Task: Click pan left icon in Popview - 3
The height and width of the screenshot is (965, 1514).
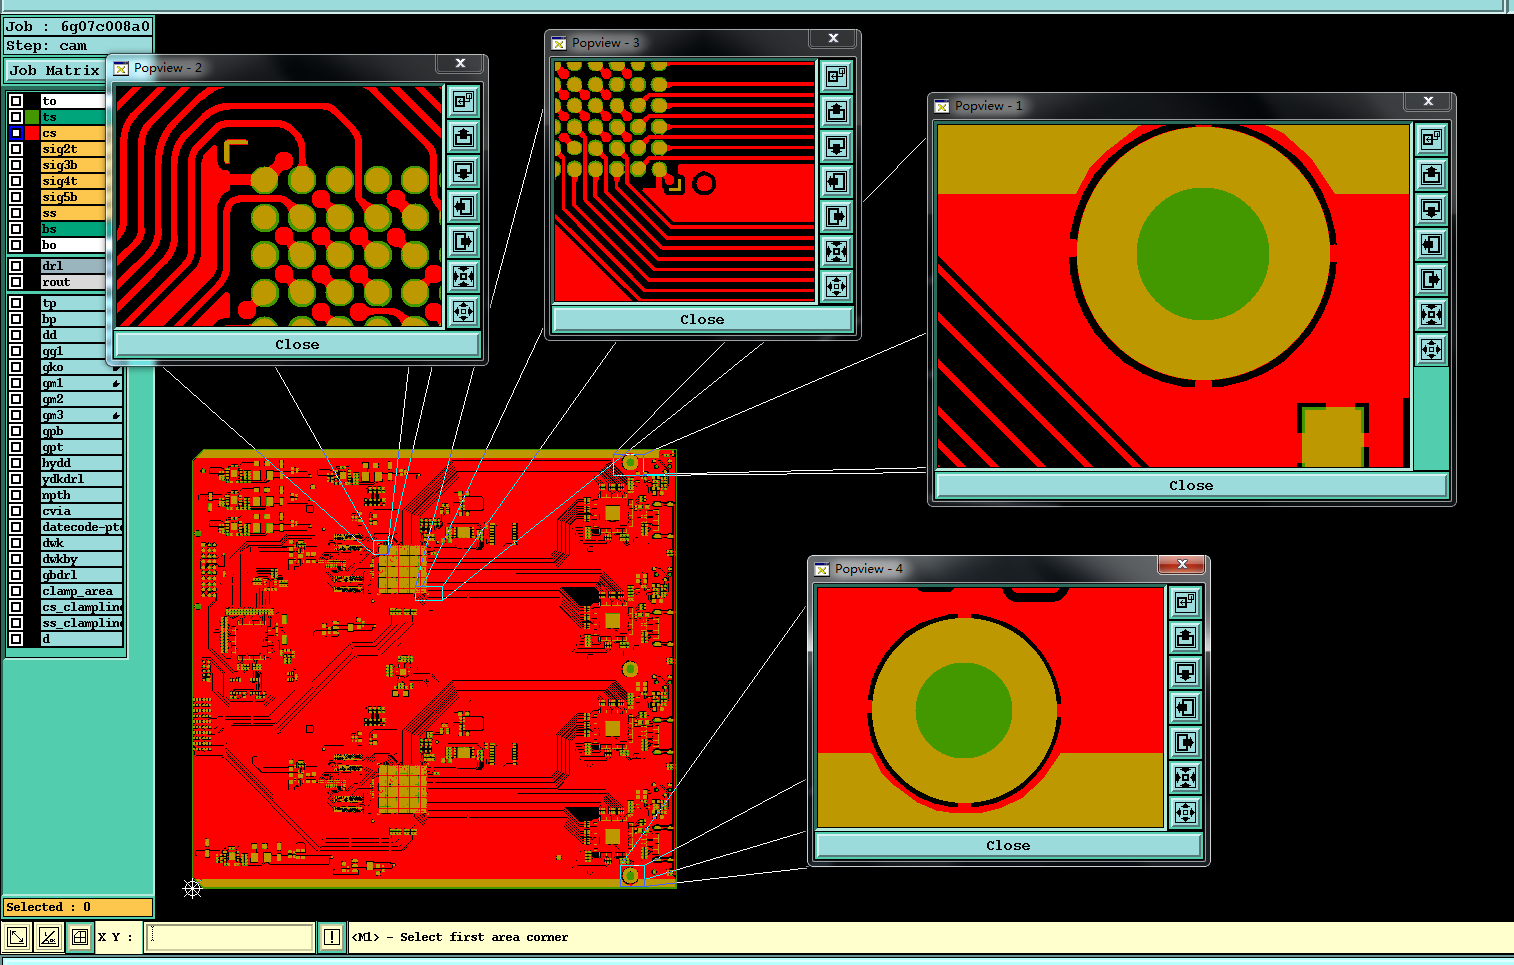Action: click(836, 181)
